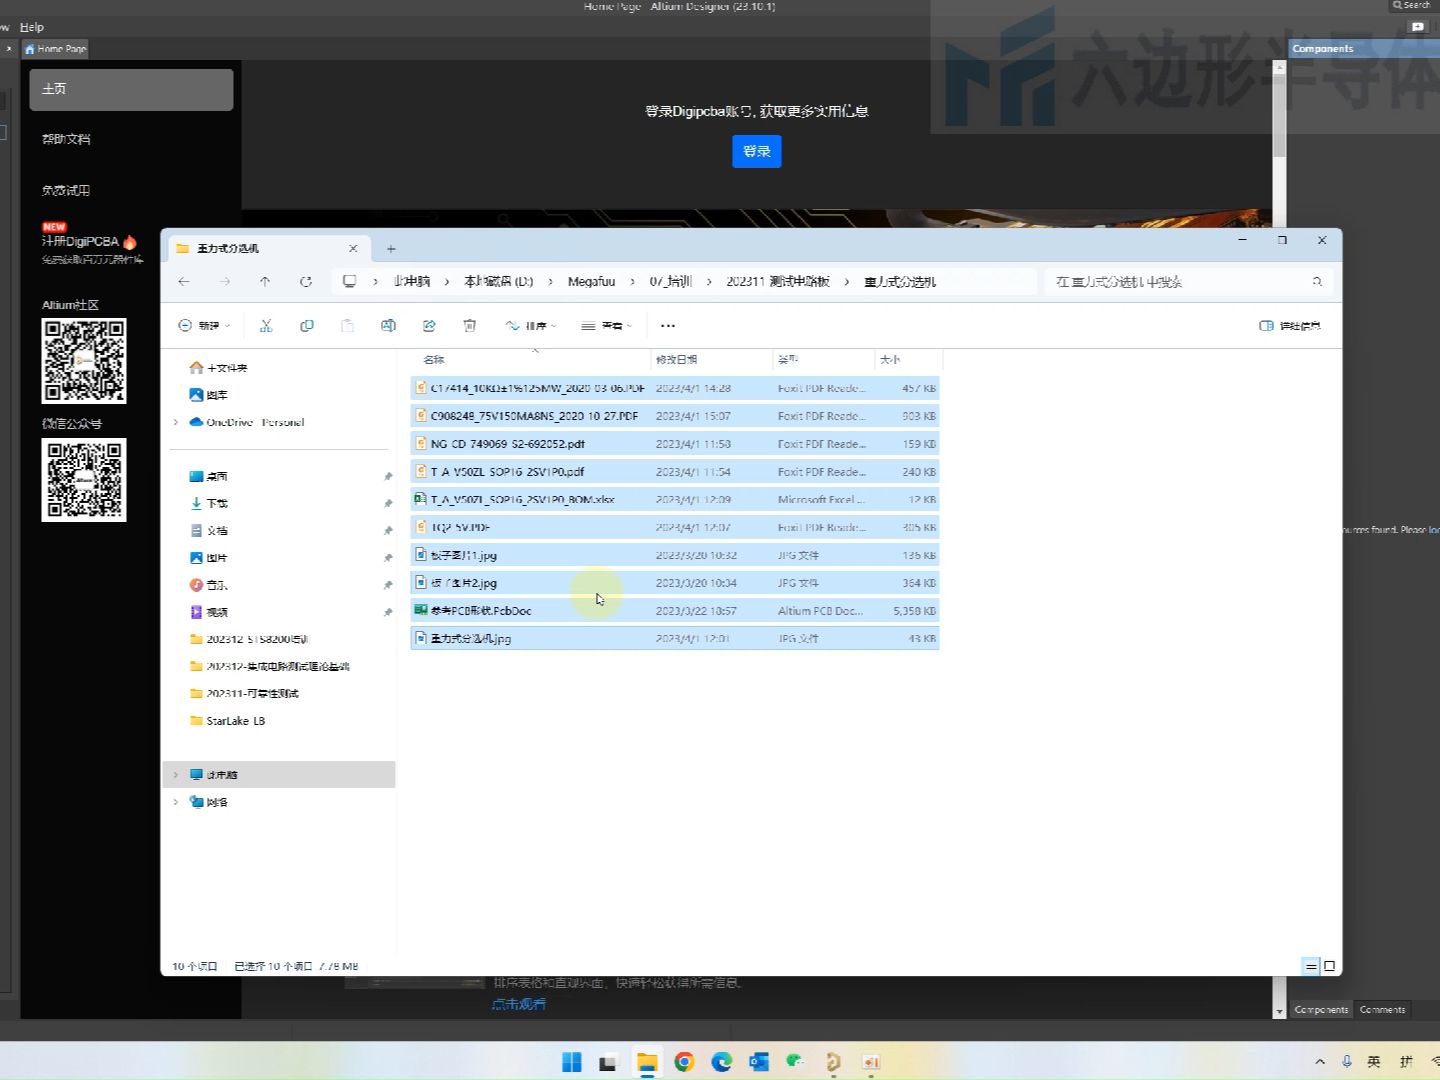
Task: Click the Rename icon in the toolbar
Action: (388, 325)
